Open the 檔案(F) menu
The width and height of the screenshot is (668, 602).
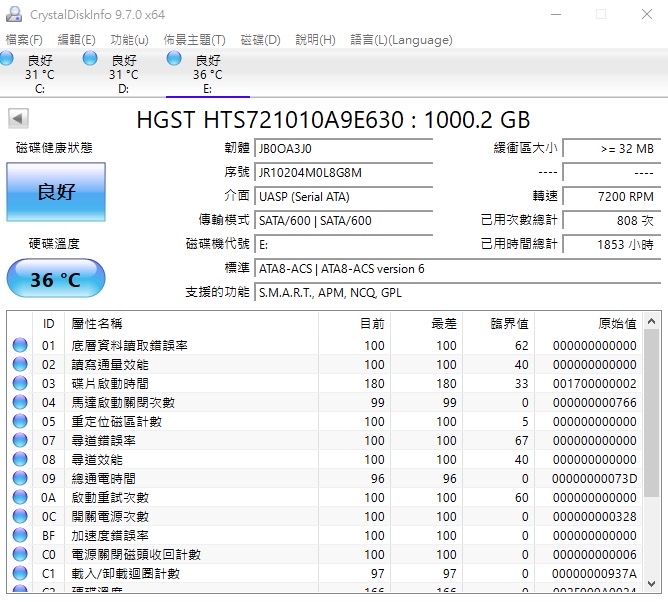point(24,40)
